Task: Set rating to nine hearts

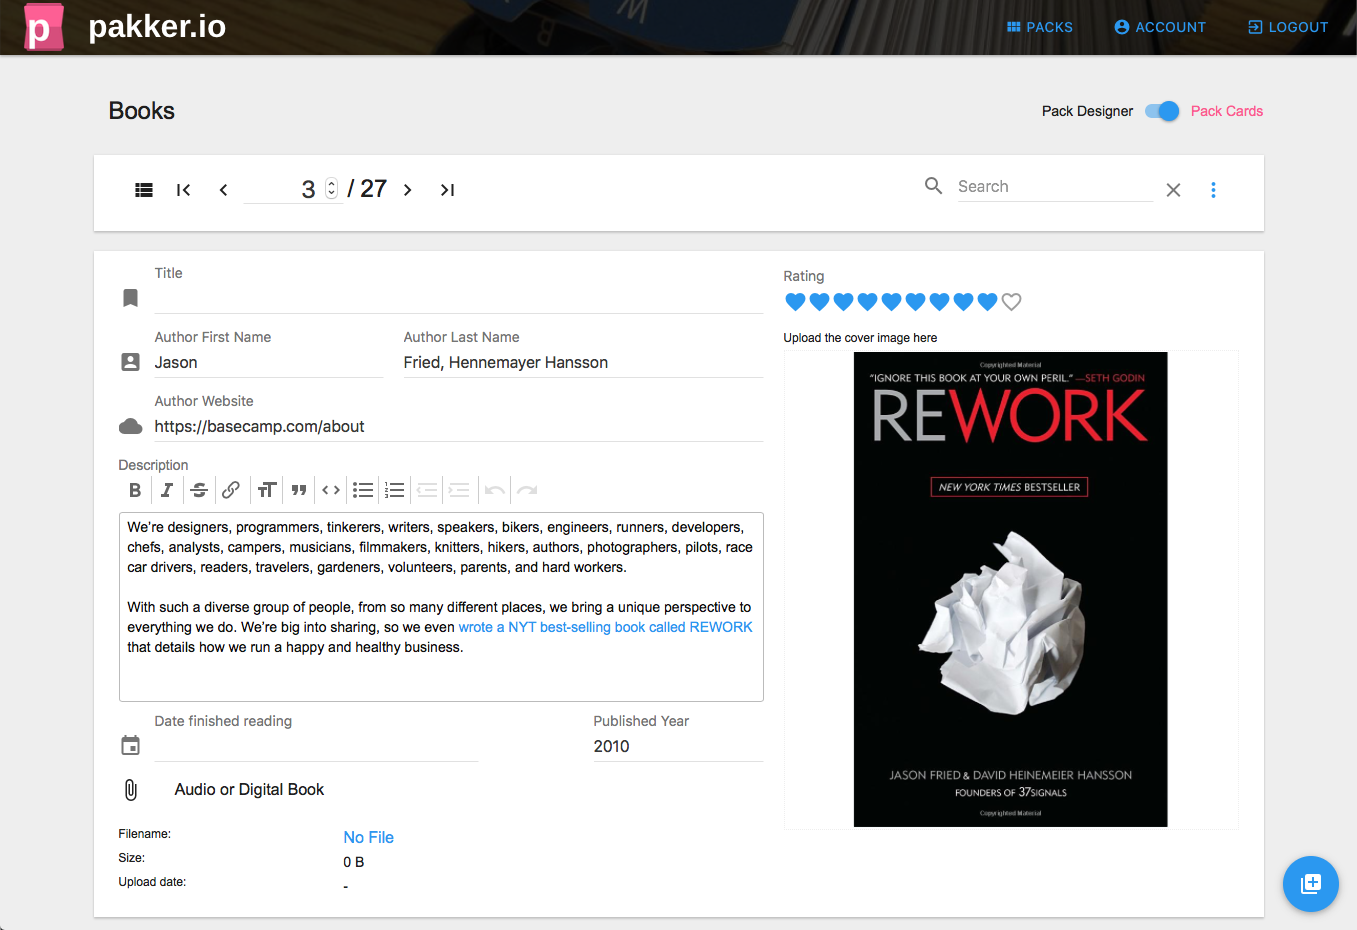Action: 987,302
